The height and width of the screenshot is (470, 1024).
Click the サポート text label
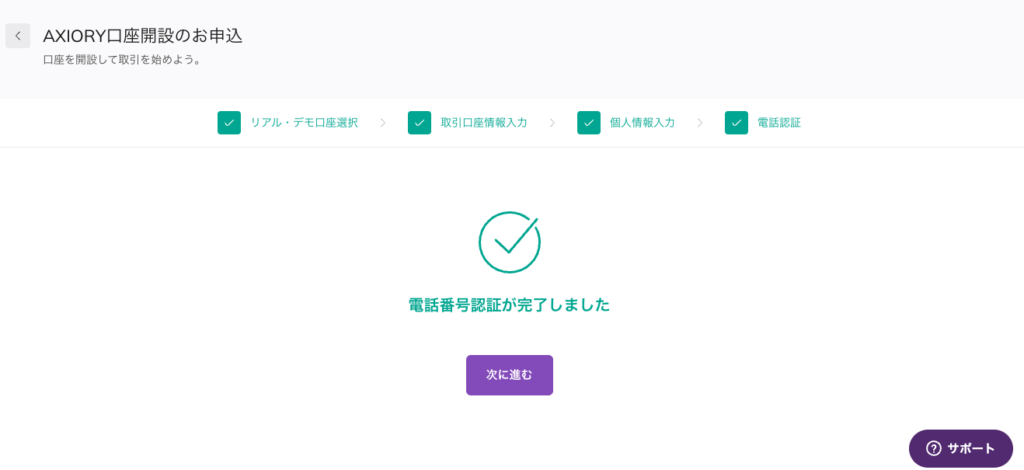coord(971,448)
